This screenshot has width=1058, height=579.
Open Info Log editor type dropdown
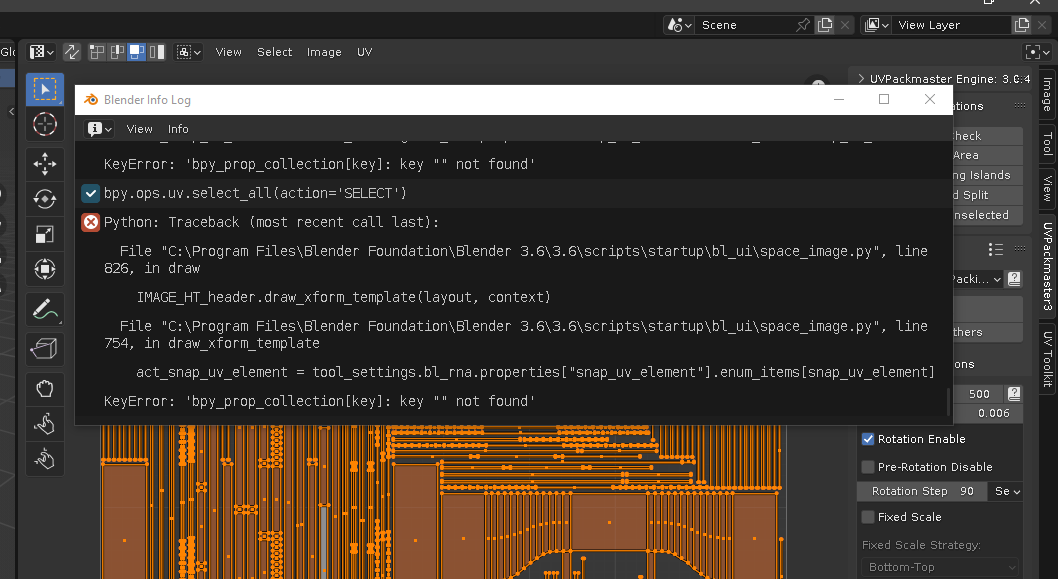click(99, 129)
